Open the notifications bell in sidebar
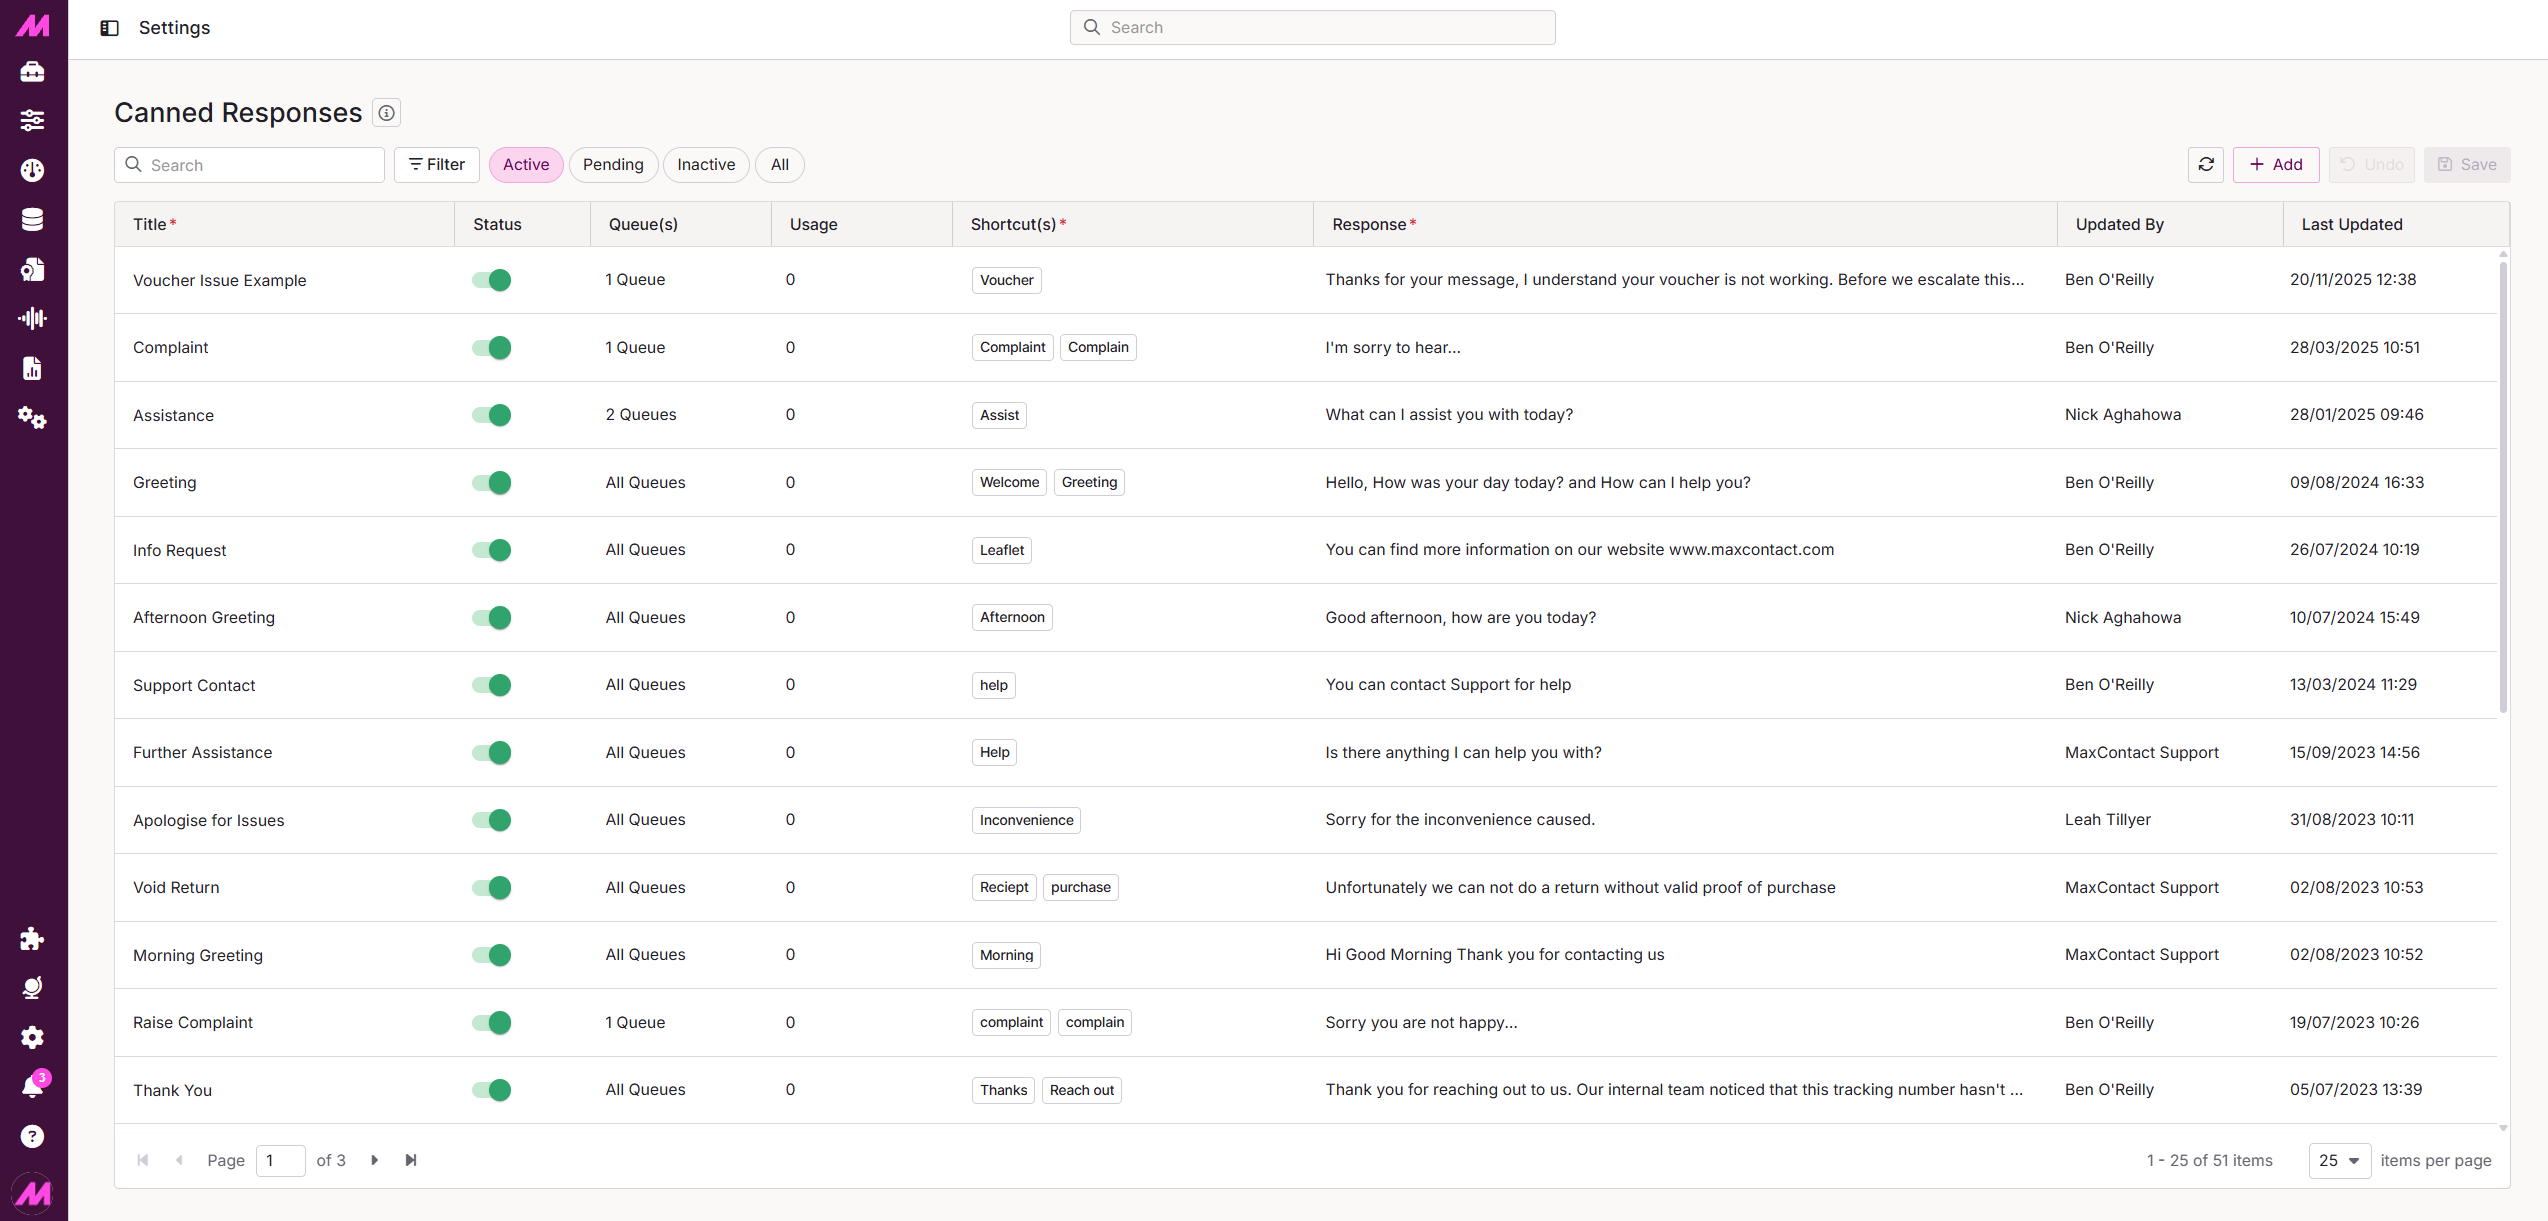2548x1221 pixels. click(33, 1086)
